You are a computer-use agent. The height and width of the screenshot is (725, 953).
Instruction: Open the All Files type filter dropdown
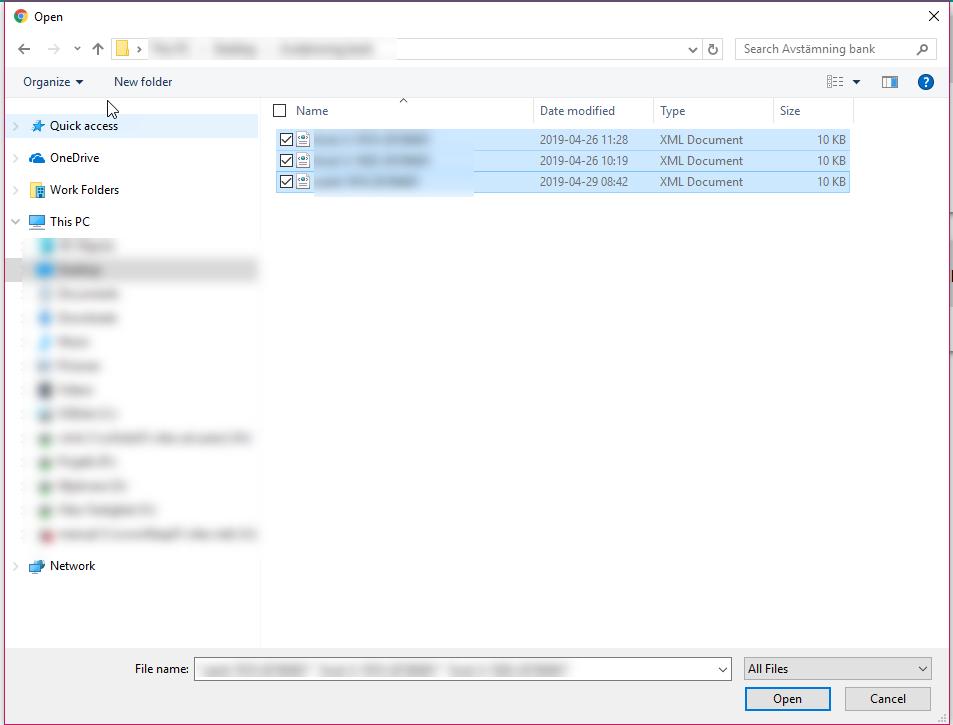pyautogui.click(x=838, y=669)
